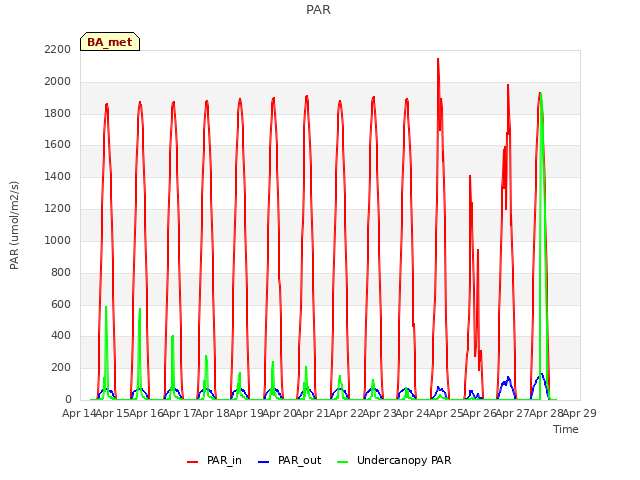Click the Apr 19 x-axis label
This screenshot has width=640, height=480.
pyautogui.click(x=246, y=413)
